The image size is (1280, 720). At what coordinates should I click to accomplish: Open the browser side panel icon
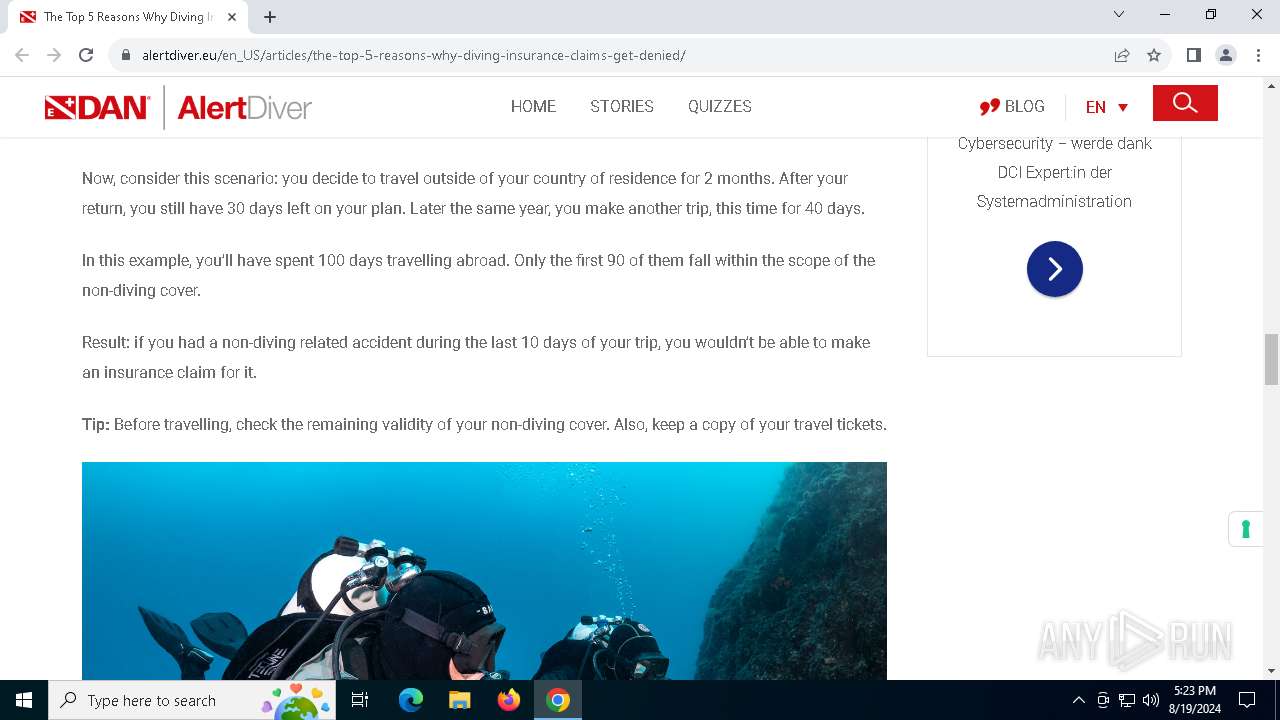pyautogui.click(x=1193, y=55)
